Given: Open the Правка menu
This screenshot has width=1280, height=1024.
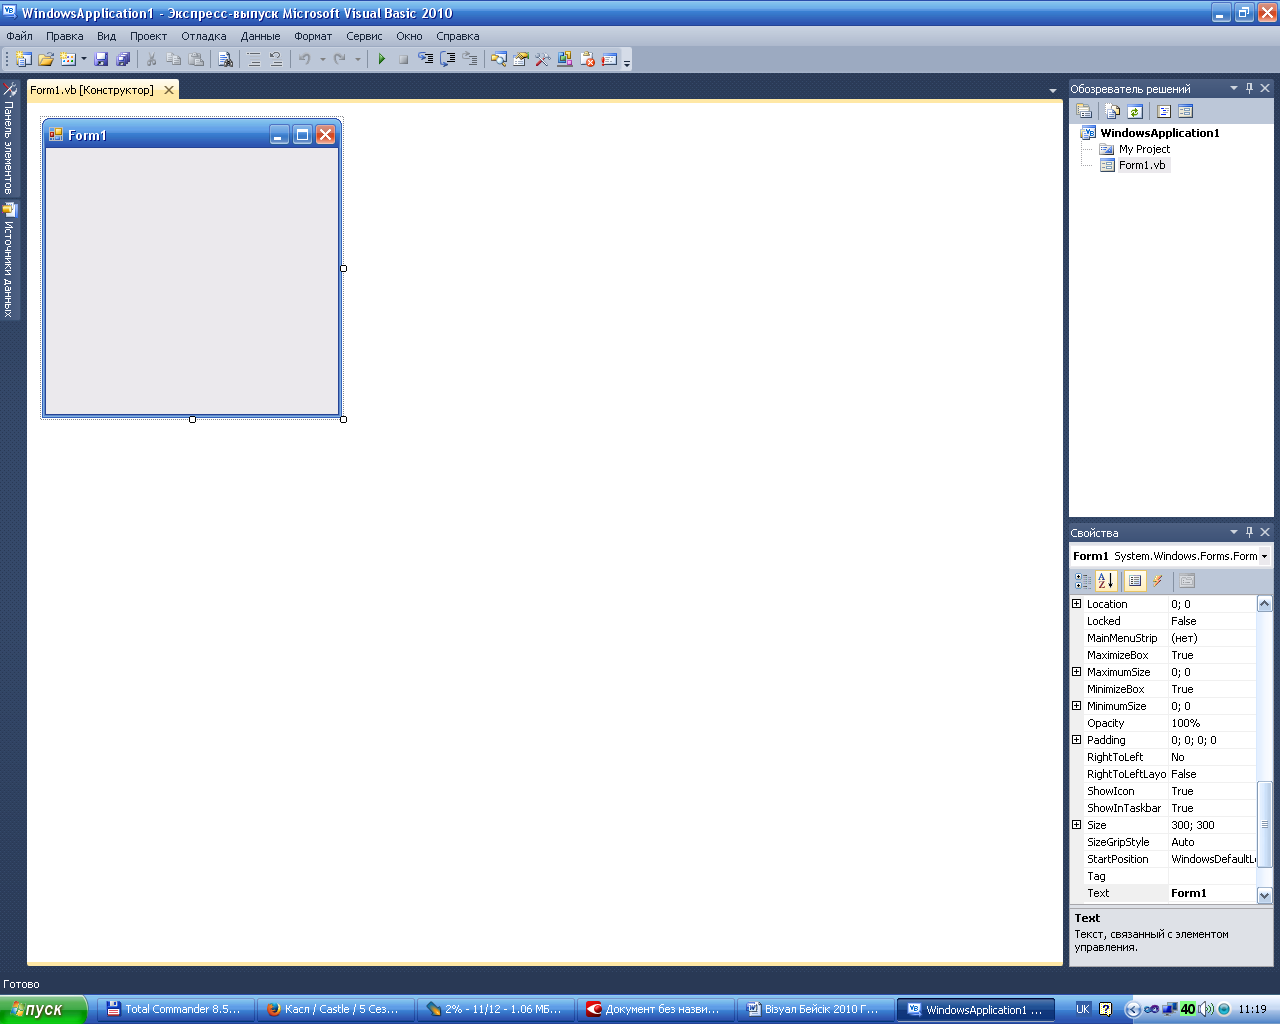Looking at the screenshot, I should 65,36.
